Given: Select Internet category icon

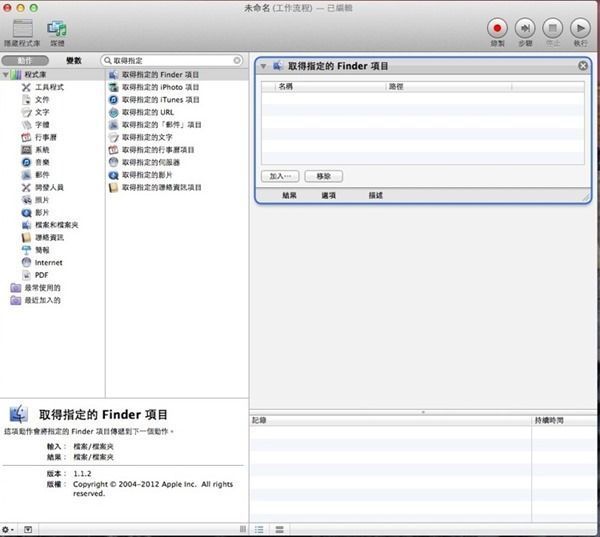Looking at the screenshot, I should point(26,263).
